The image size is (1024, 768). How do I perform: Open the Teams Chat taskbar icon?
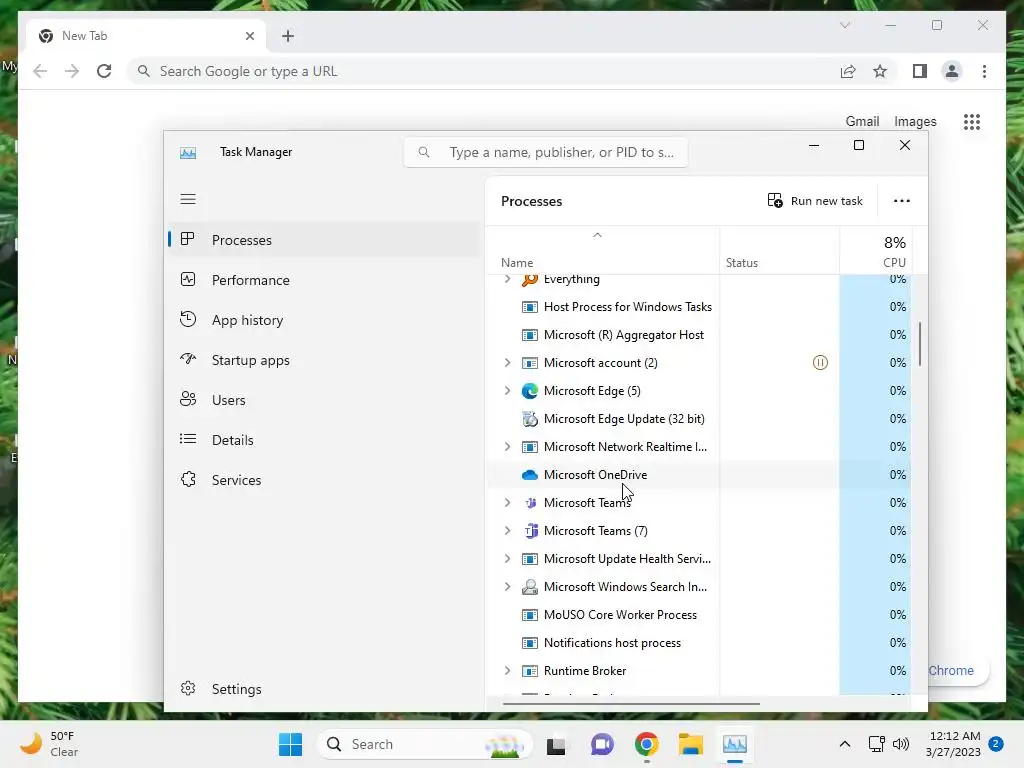click(x=602, y=744)
